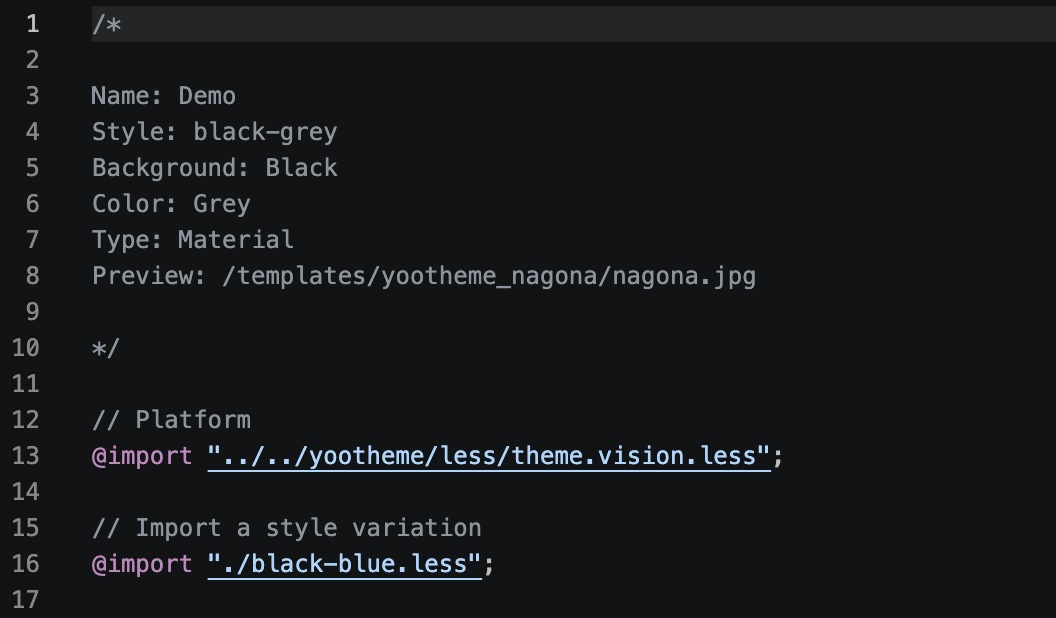Select line number 16 in gutter
1056x618 pixels.
(x=26, y=563)
